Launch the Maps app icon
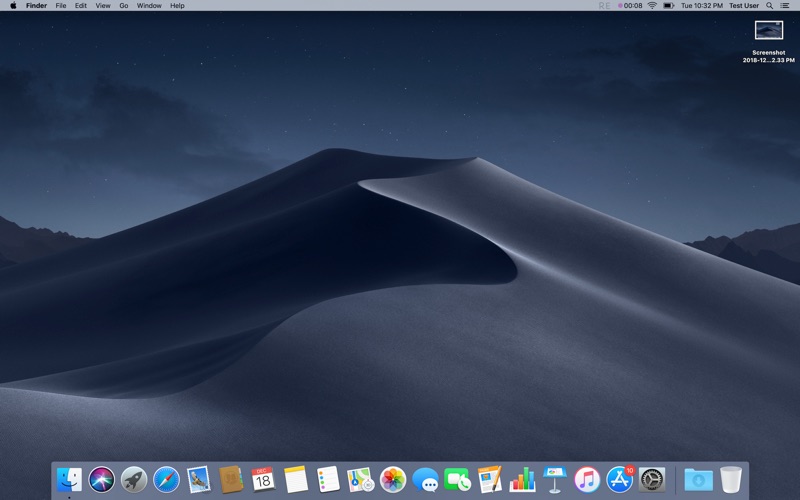800x500 pixels. pos(361,480)
